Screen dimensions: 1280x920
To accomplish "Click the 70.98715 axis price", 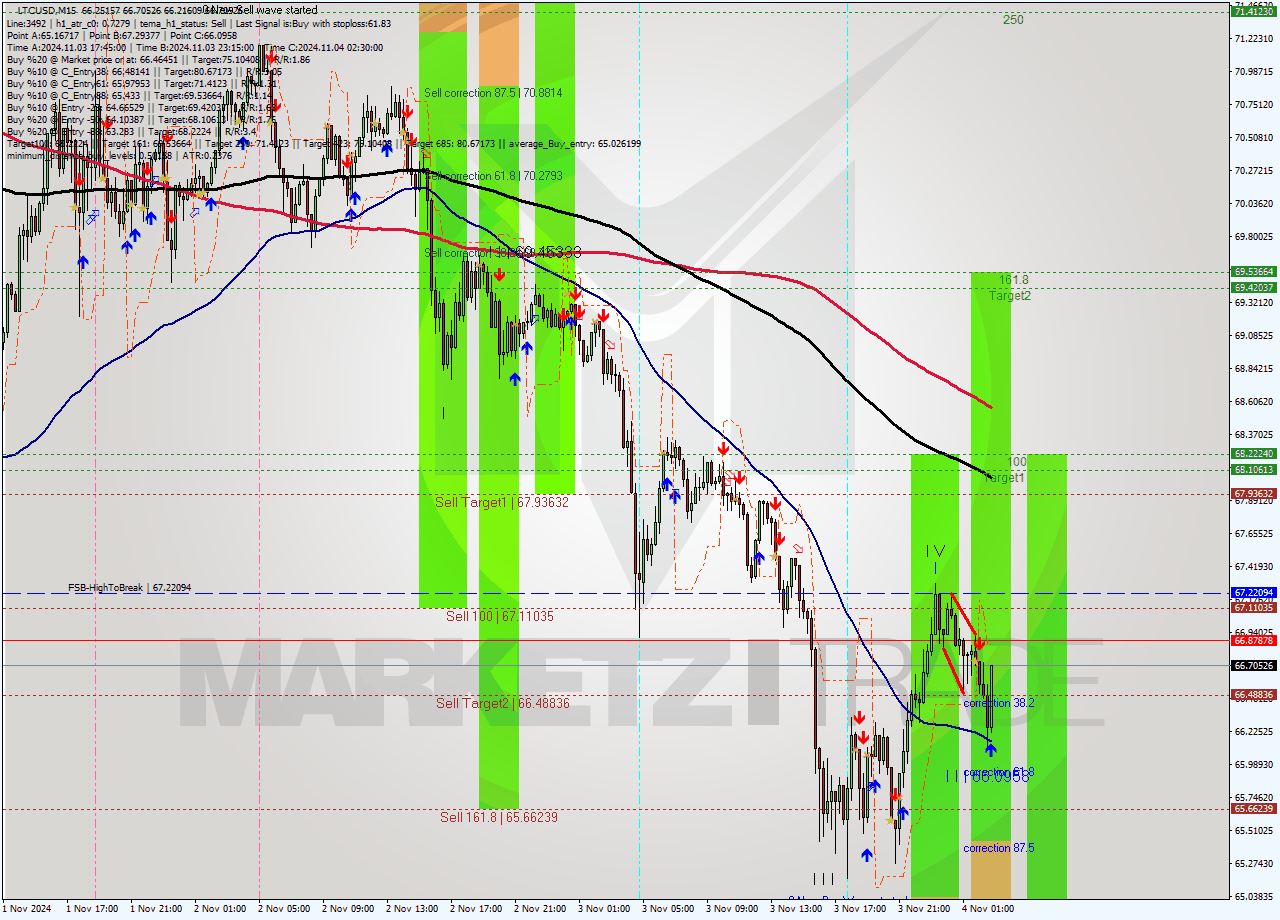I will click(1254, 71).
